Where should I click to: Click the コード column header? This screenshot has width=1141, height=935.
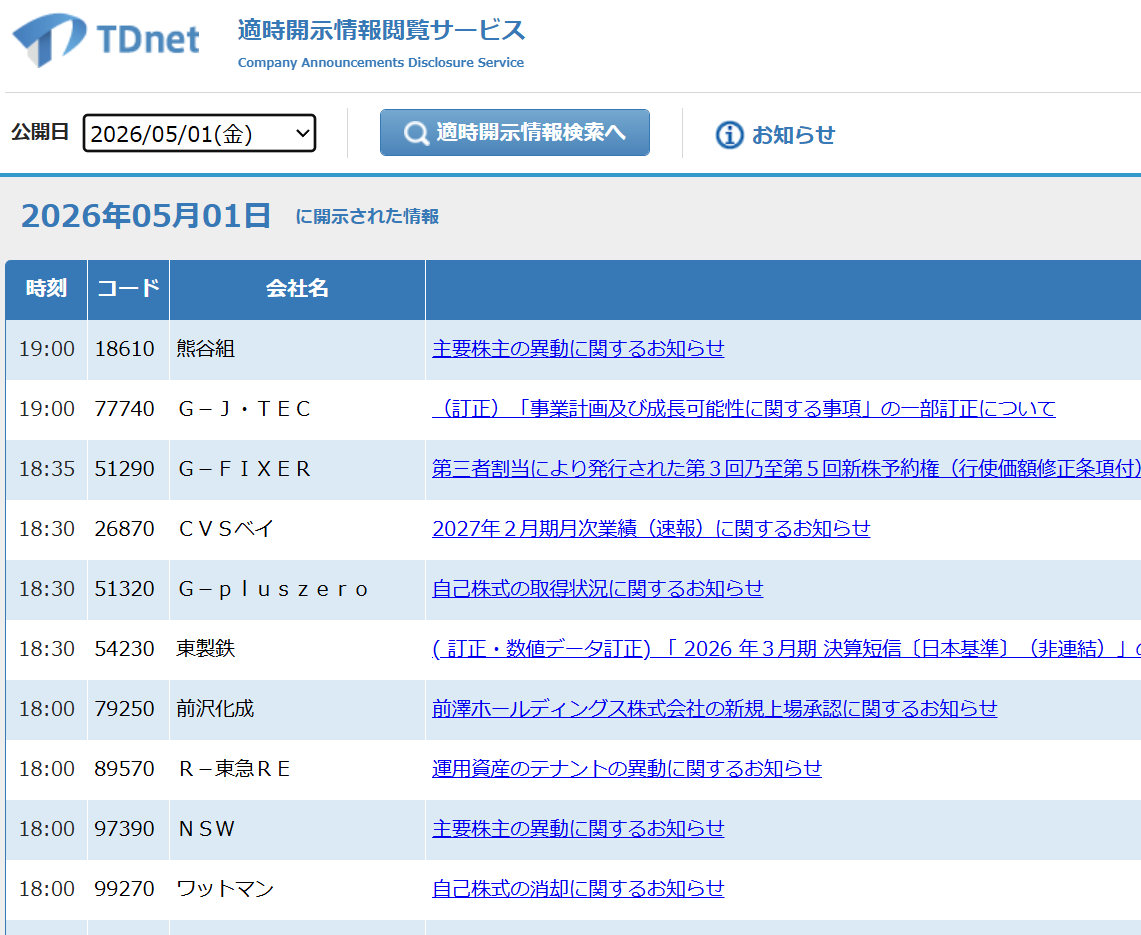click(128, 289)
